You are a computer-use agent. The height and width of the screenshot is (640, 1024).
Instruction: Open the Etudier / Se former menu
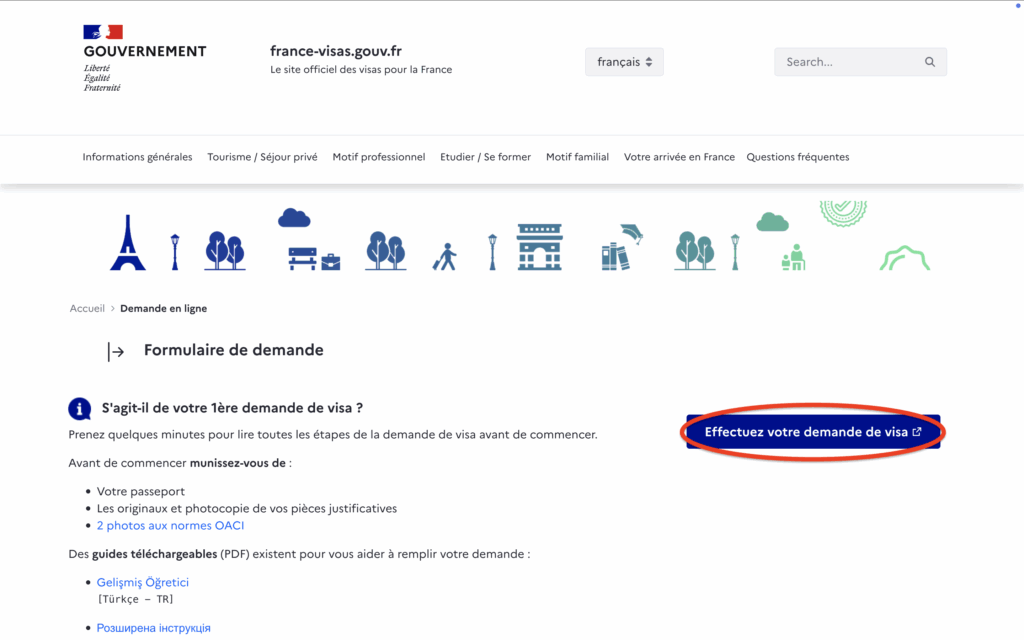485,157
